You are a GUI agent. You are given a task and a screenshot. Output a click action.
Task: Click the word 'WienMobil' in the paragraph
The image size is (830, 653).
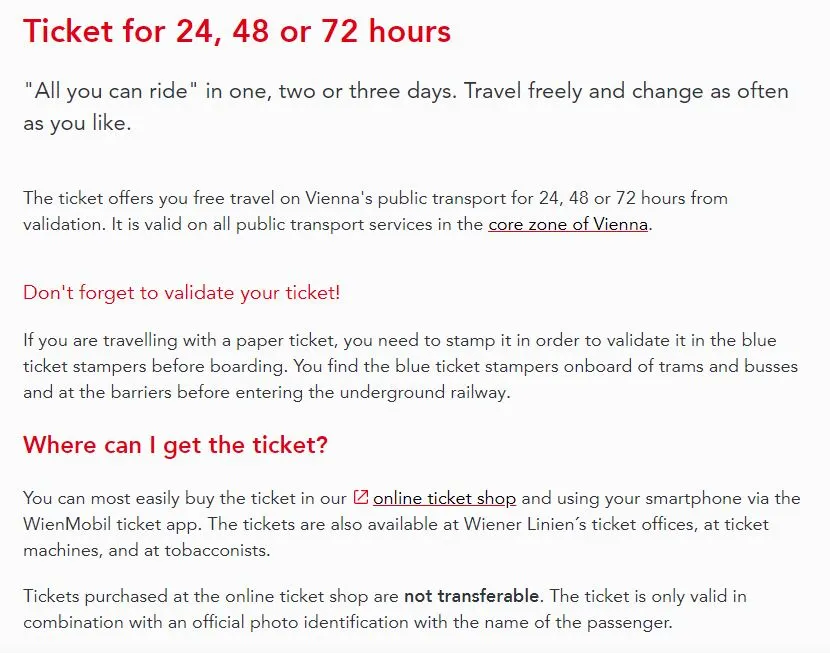pyautogui.click(x=67, y=524)
